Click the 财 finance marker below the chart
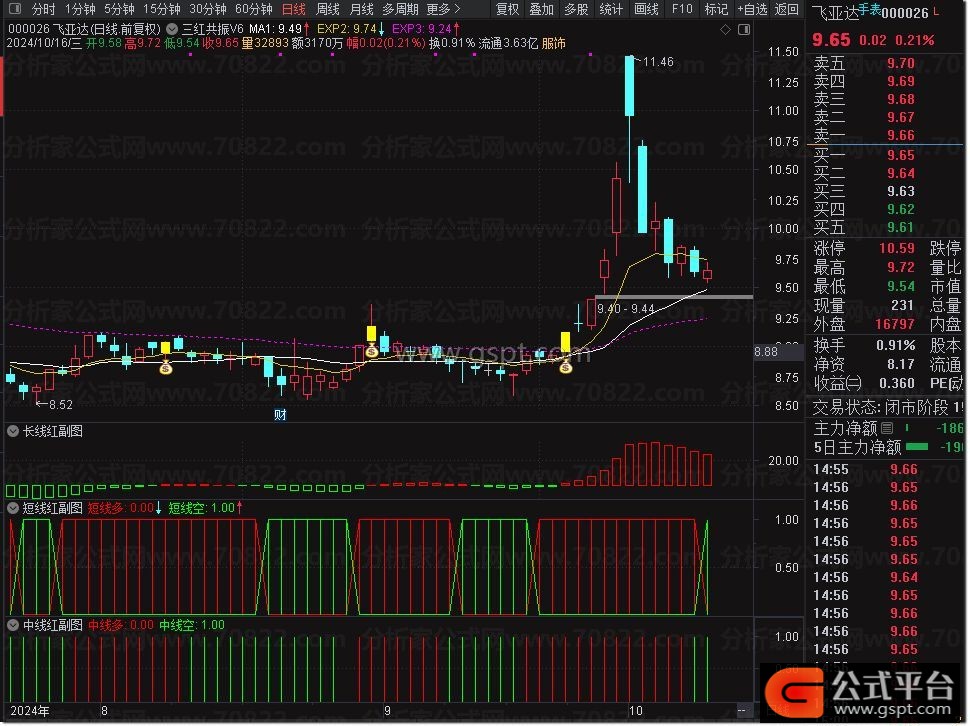970x726 pixels. pos(280,414)
